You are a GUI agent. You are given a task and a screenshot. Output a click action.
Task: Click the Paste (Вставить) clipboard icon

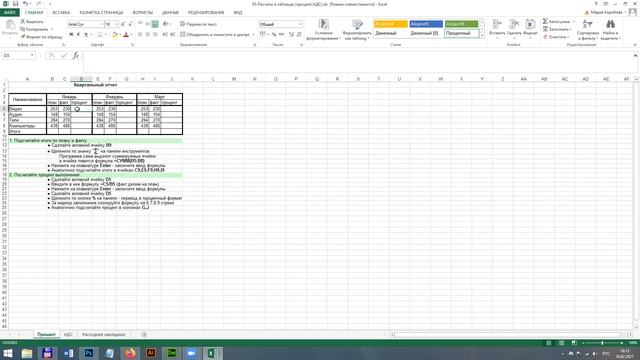click(10, 26)
